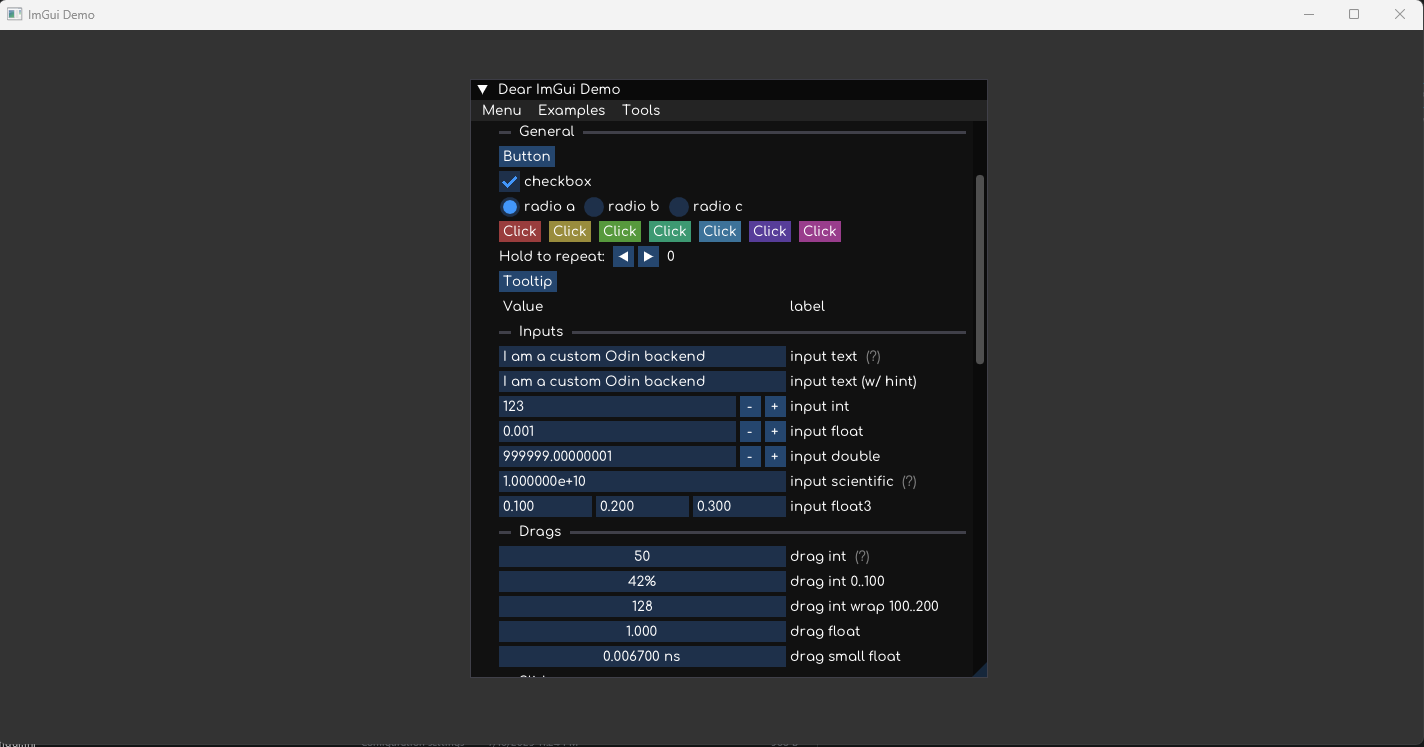Increment input int with plus
The image size is (1424, 747).
click(775, 406)
